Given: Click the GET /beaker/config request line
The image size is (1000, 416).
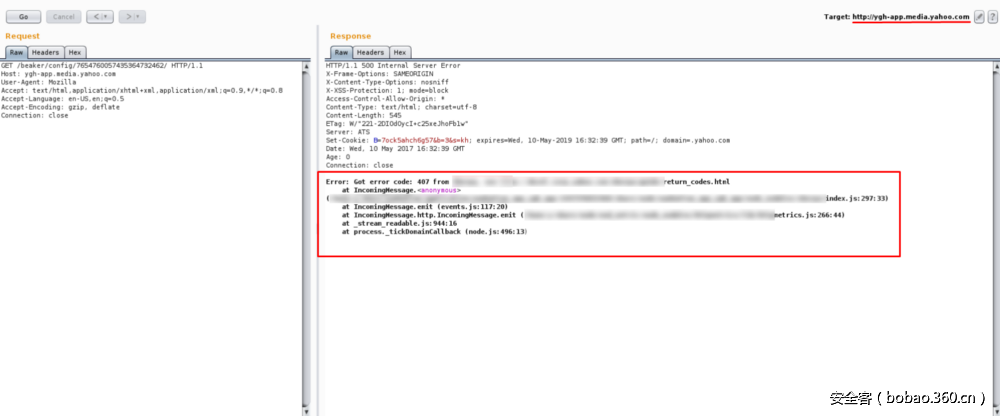Looking at the screenshot, I should click(102, 66).
